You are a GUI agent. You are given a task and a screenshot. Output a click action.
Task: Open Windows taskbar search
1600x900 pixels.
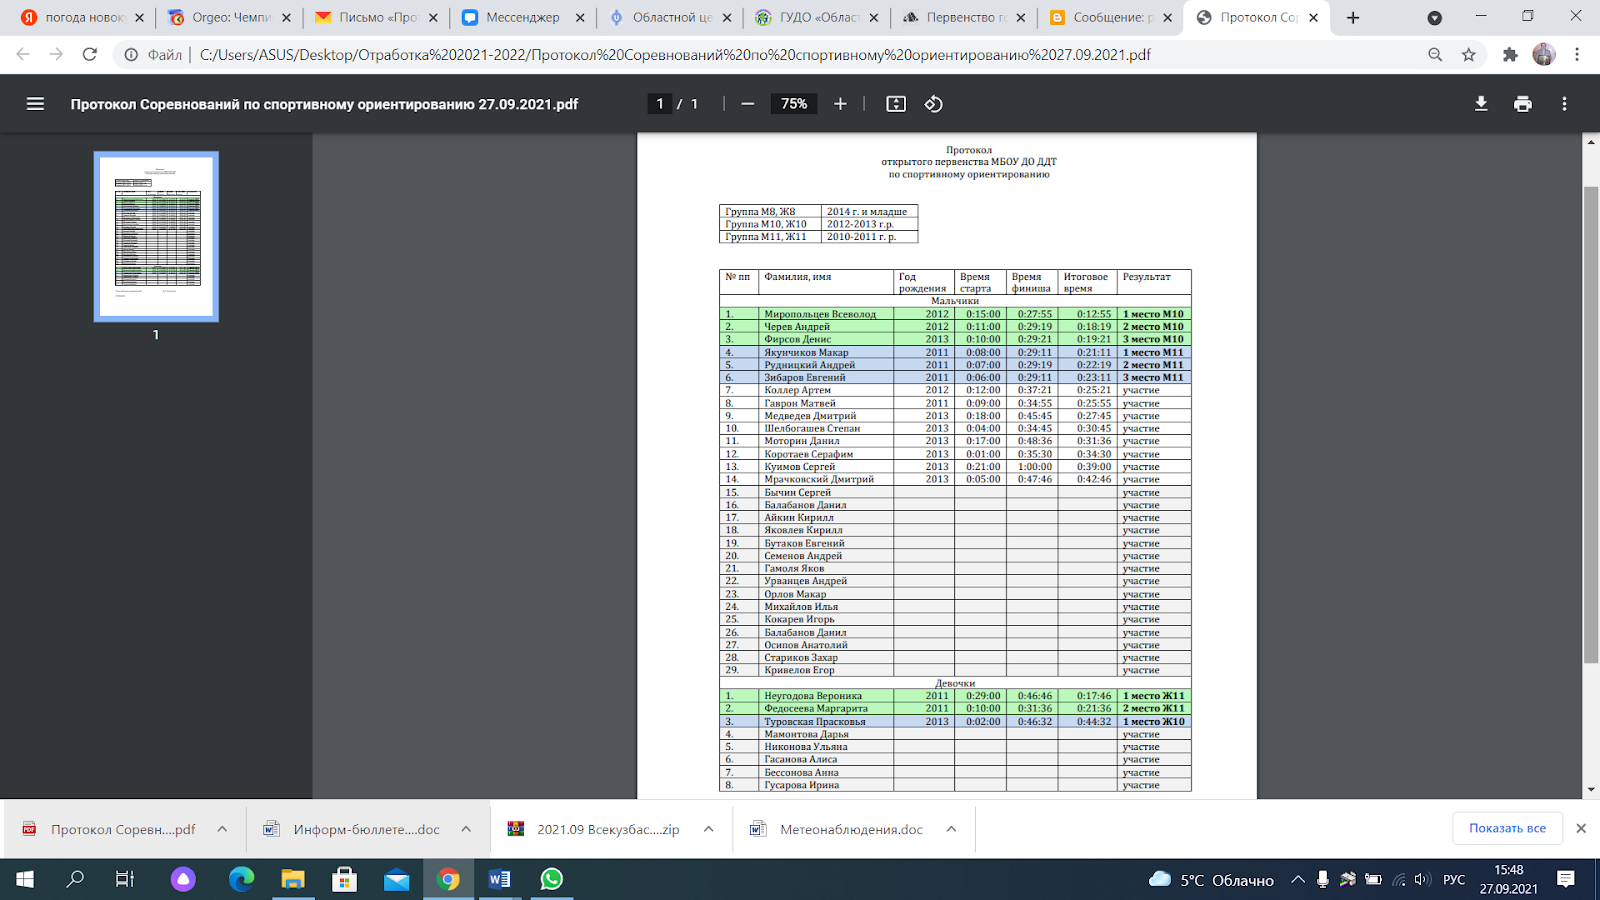pos(75,880)
